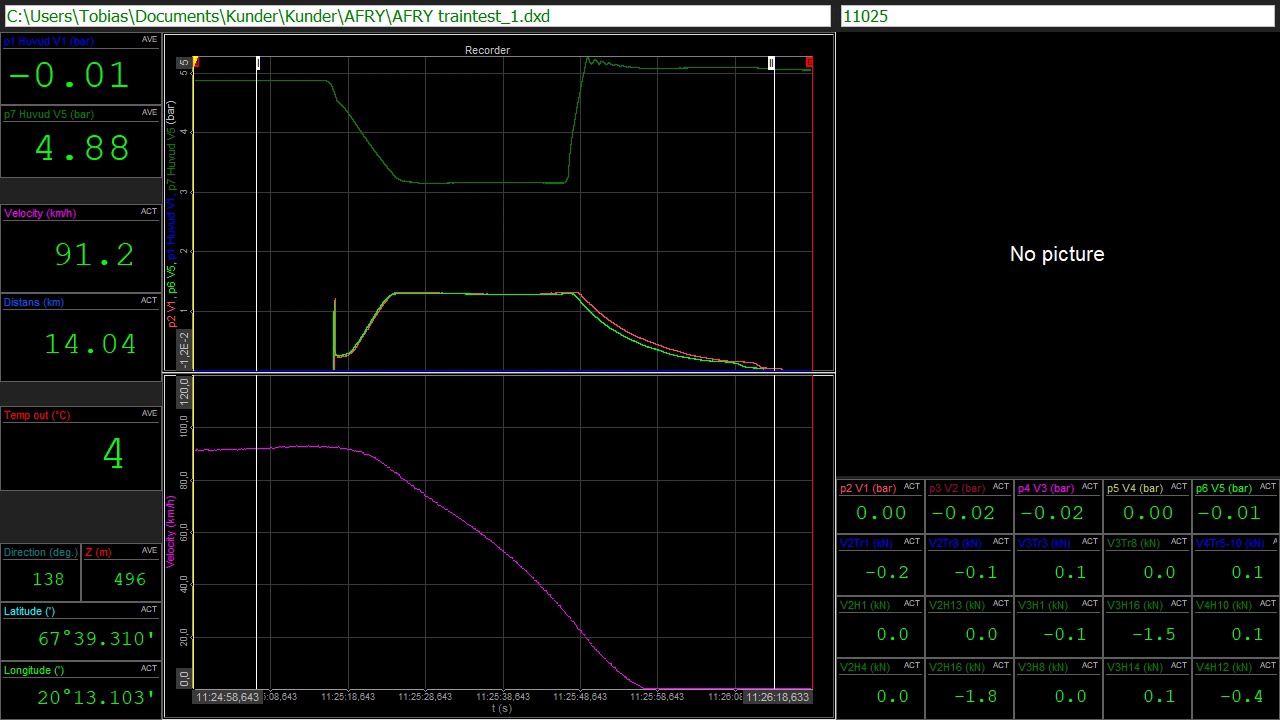Select the V2Tr1 (kN) meter

[x=880, y=565]
